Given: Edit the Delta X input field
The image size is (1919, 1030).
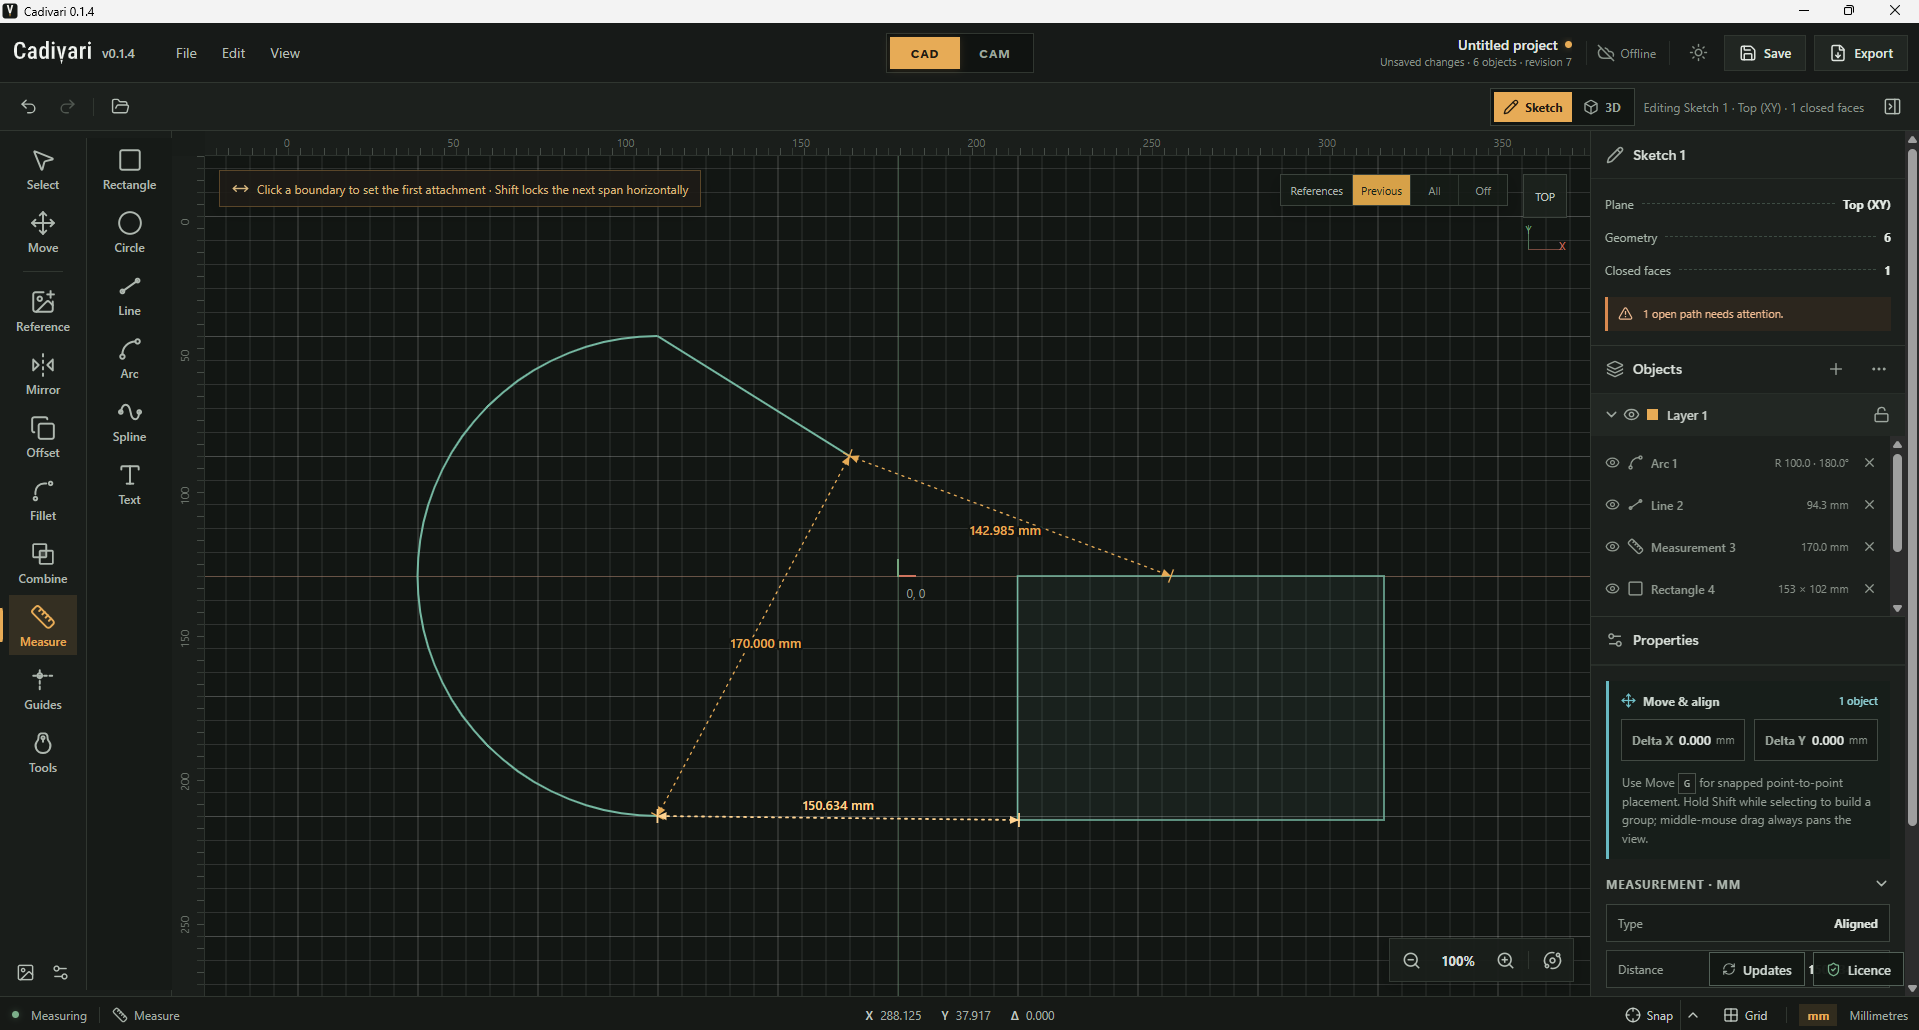Looking at the screenshot, I should pyautogui.click(x=1683, y=741).
